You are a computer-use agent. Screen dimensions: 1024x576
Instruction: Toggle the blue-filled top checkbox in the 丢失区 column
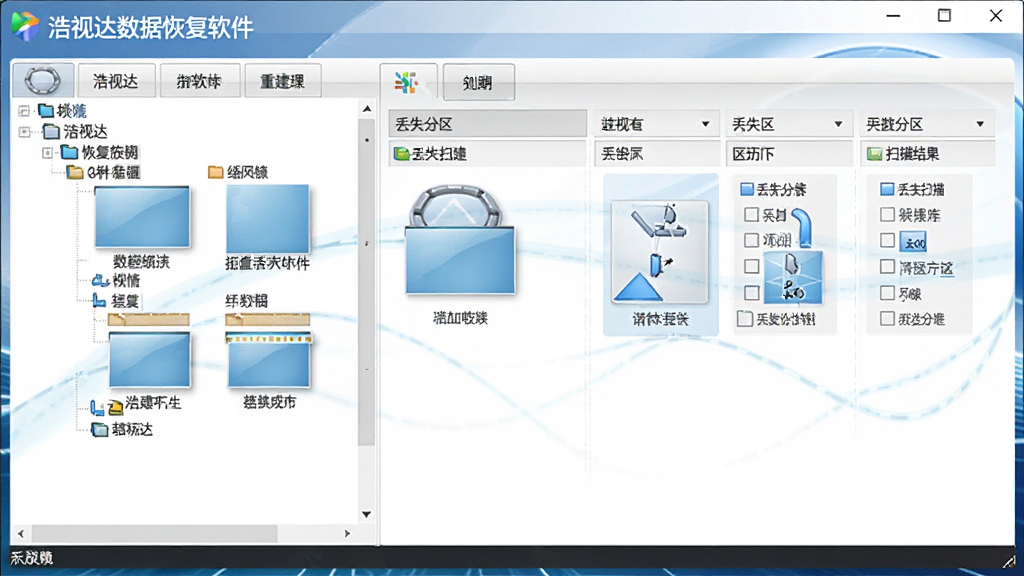[x=747, y=189]
